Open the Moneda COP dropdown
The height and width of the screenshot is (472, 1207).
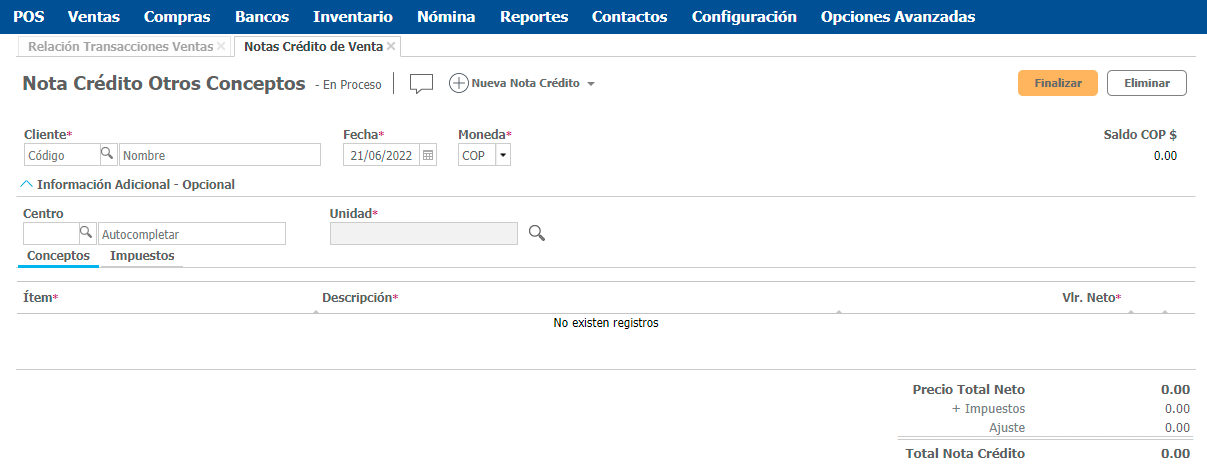[502, 155]
